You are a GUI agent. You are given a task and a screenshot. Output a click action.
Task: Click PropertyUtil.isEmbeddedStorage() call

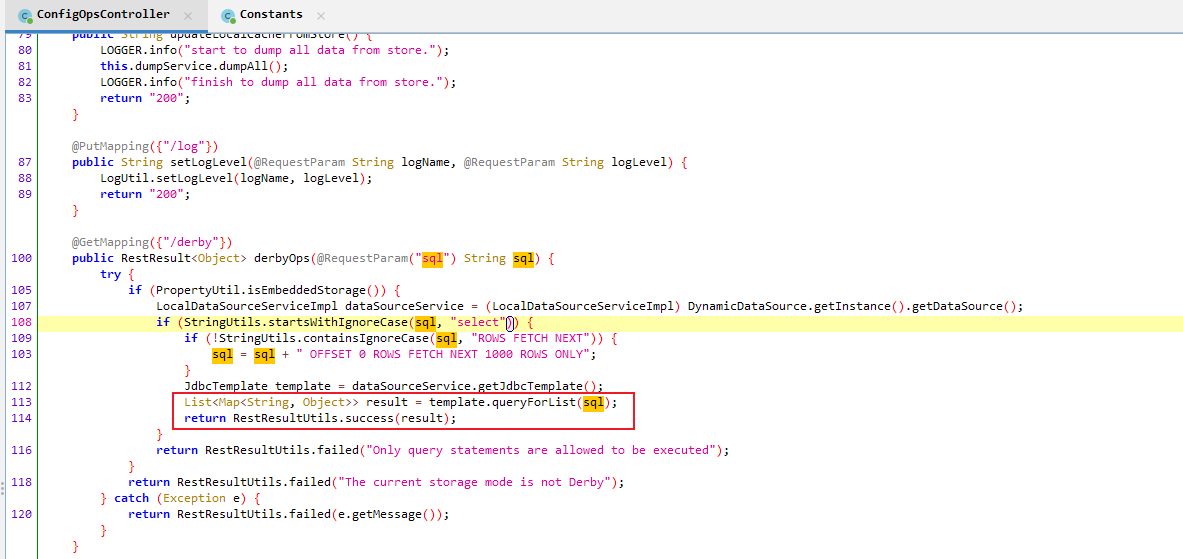[272, 290]
